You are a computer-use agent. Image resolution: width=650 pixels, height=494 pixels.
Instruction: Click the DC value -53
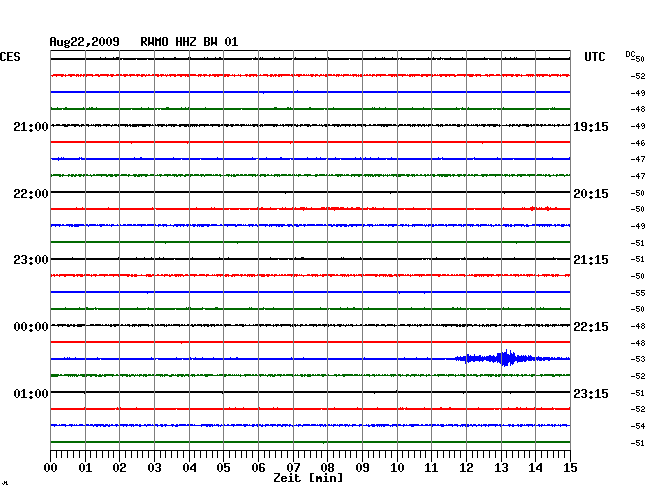click(638, 359)
